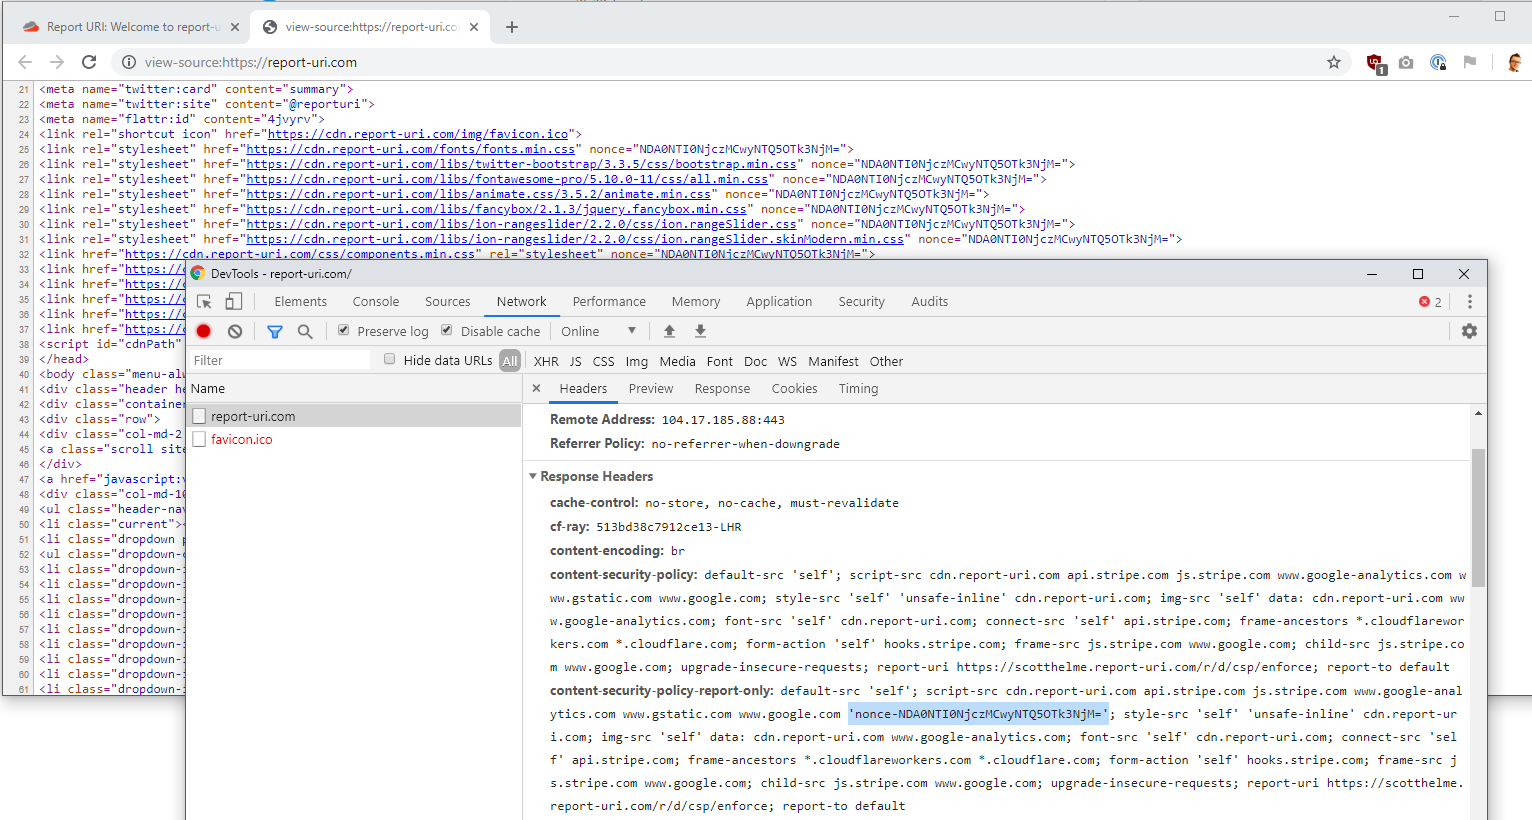Filter requests by Doc
Screen dimensions: 1532x820
point(756,361)
